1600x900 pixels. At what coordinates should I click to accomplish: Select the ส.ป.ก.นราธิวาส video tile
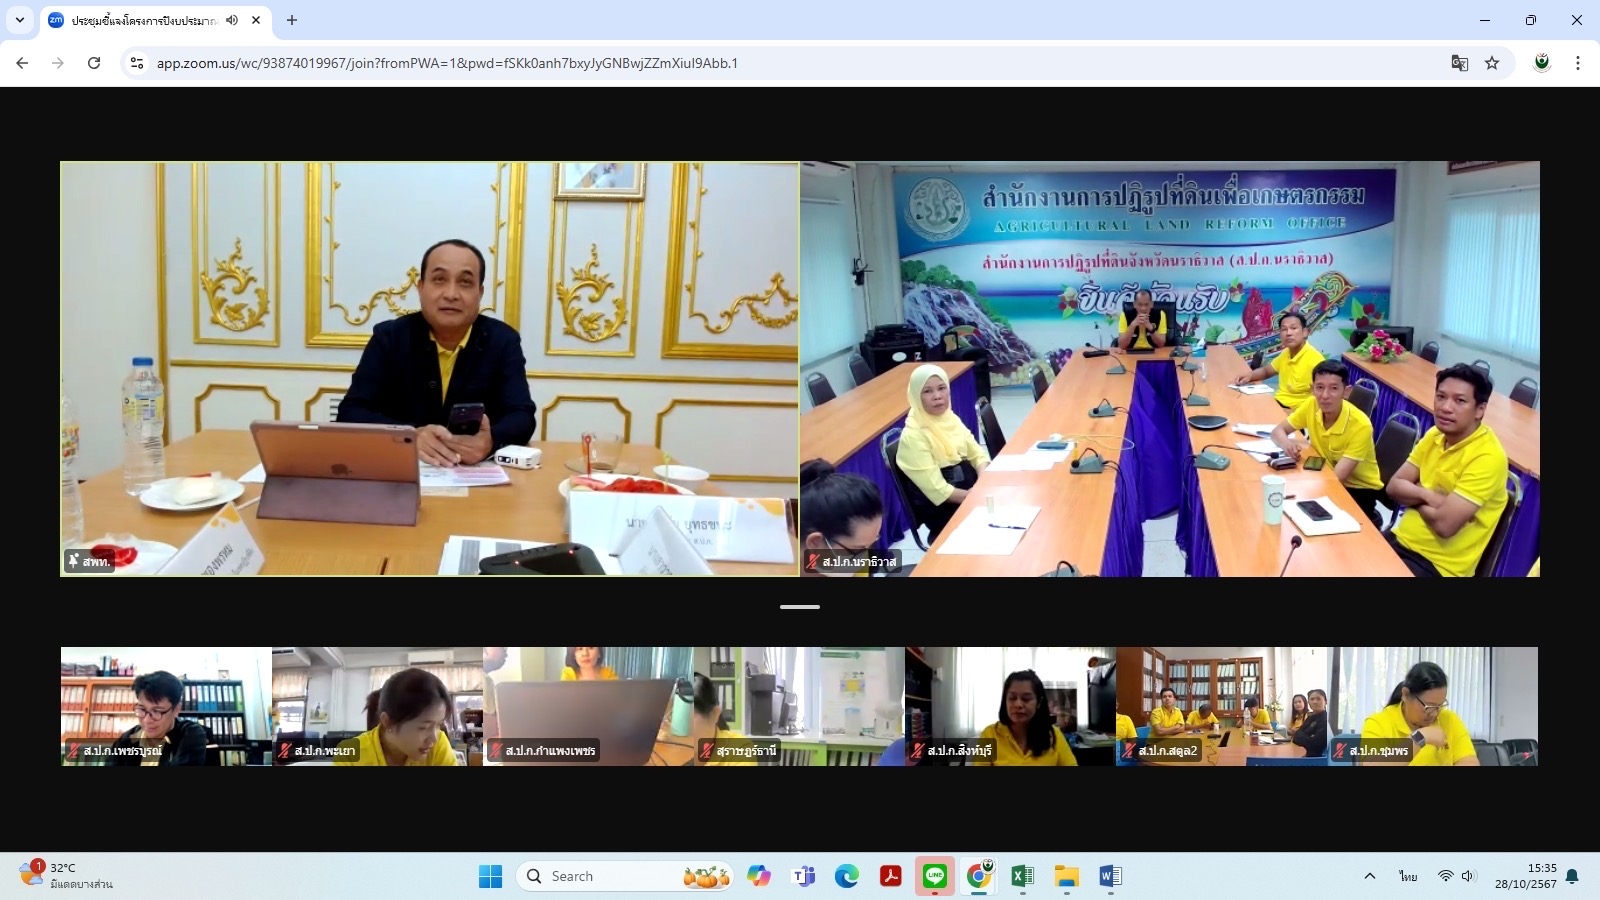click(x=1170, y=369)
